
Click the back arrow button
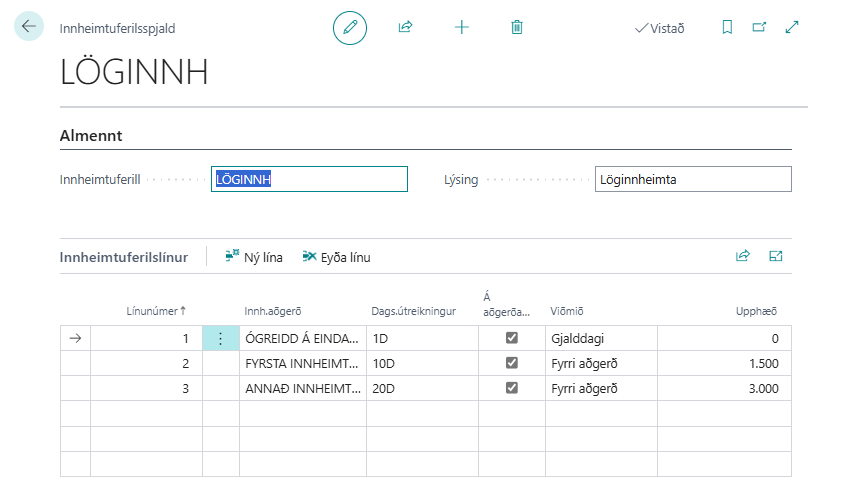point(28,27)
